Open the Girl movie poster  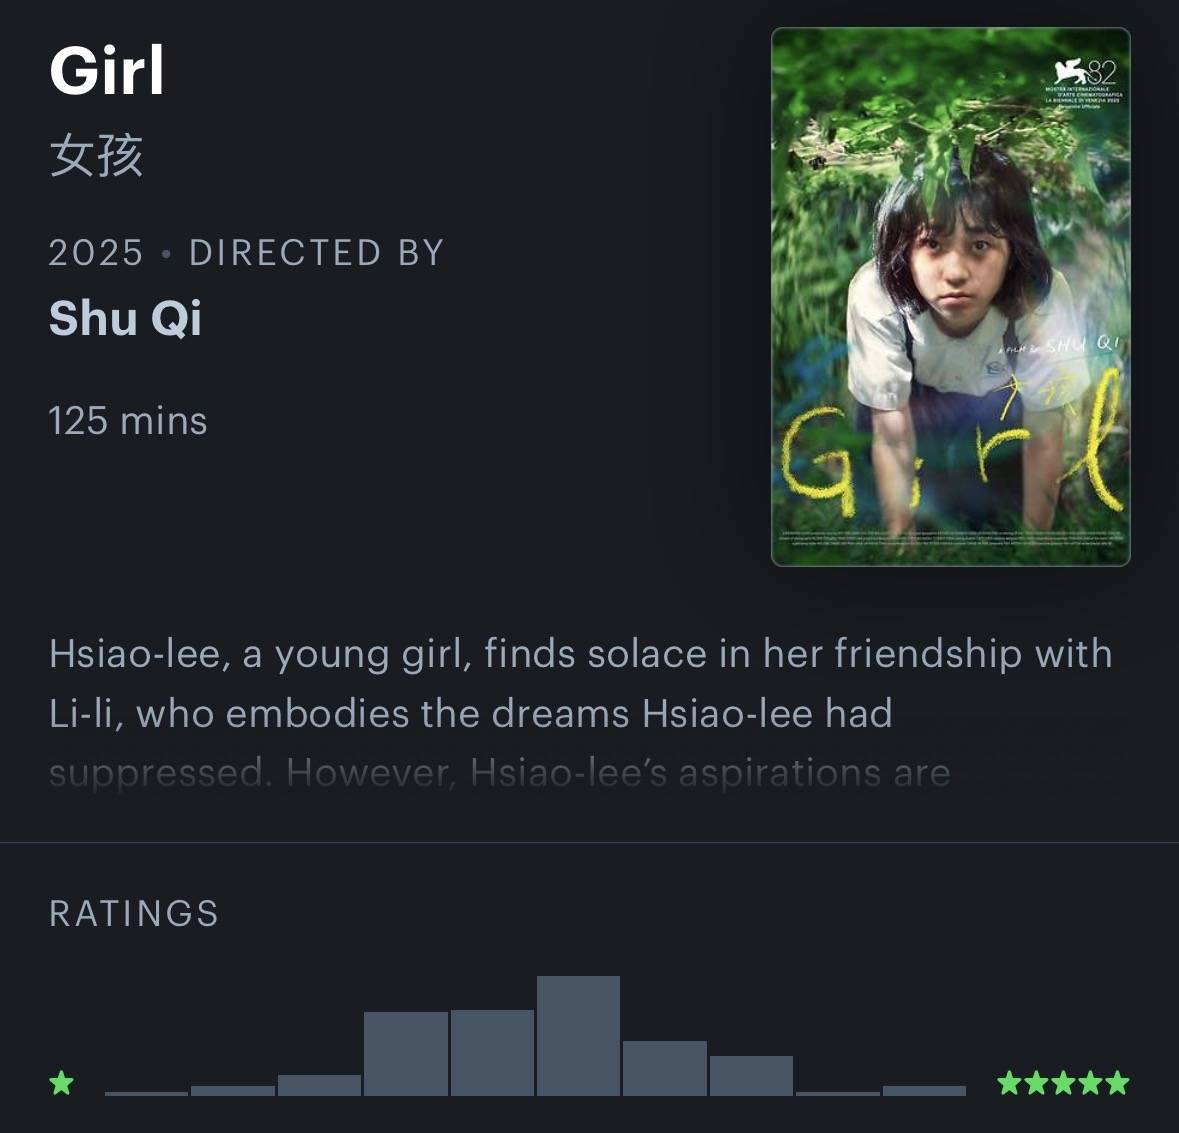pyautogui.click(x=950, y=297)
